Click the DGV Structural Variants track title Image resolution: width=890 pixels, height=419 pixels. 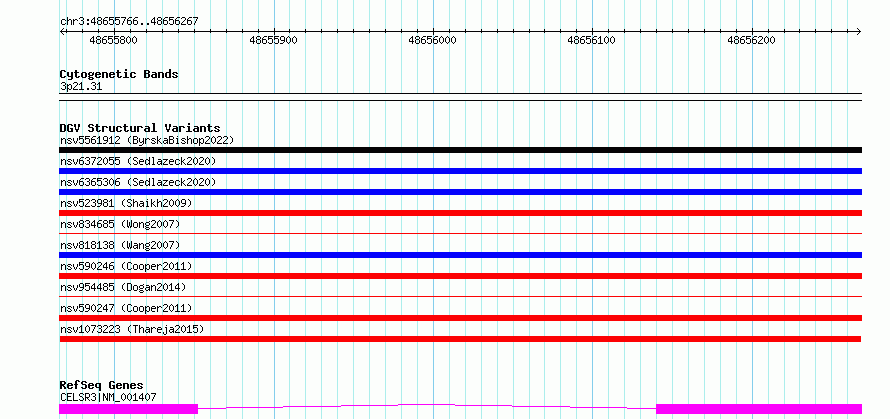pyautogui.click(x=140, y=128)
